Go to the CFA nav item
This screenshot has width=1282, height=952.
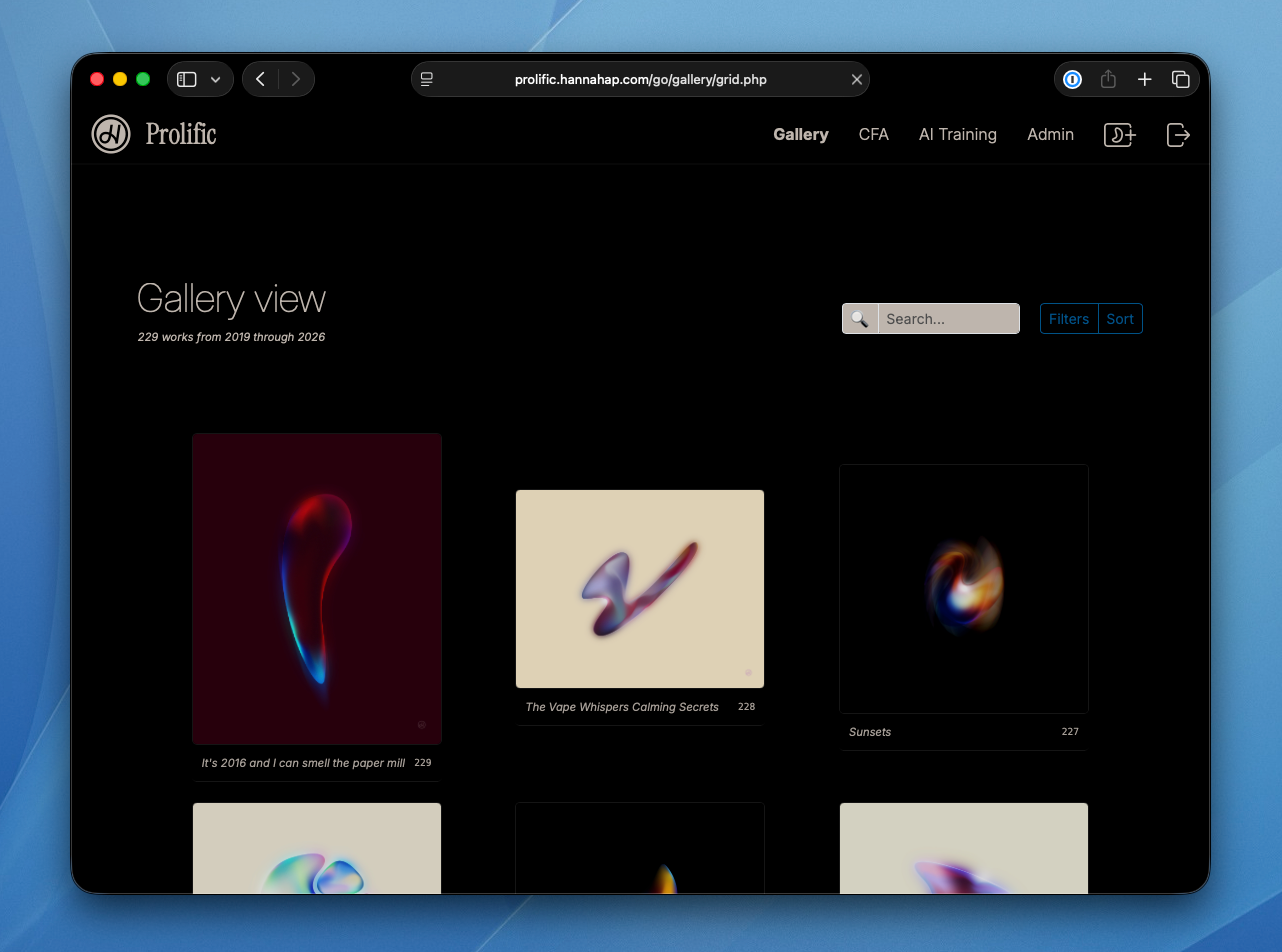pyautogui.click(x=873, y=134)
